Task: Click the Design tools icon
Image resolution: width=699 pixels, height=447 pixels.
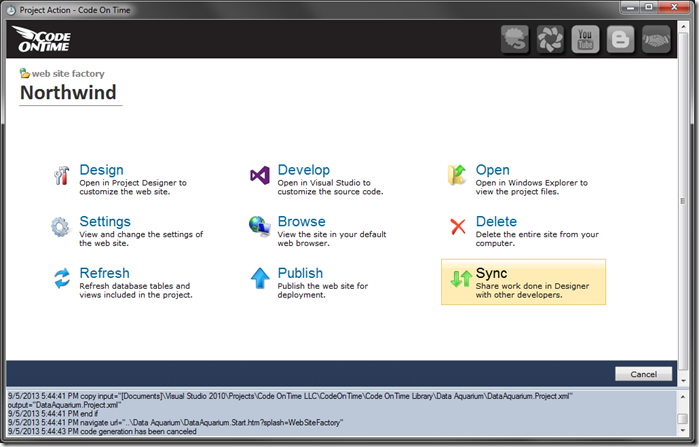Action: [x=62, y=176]
